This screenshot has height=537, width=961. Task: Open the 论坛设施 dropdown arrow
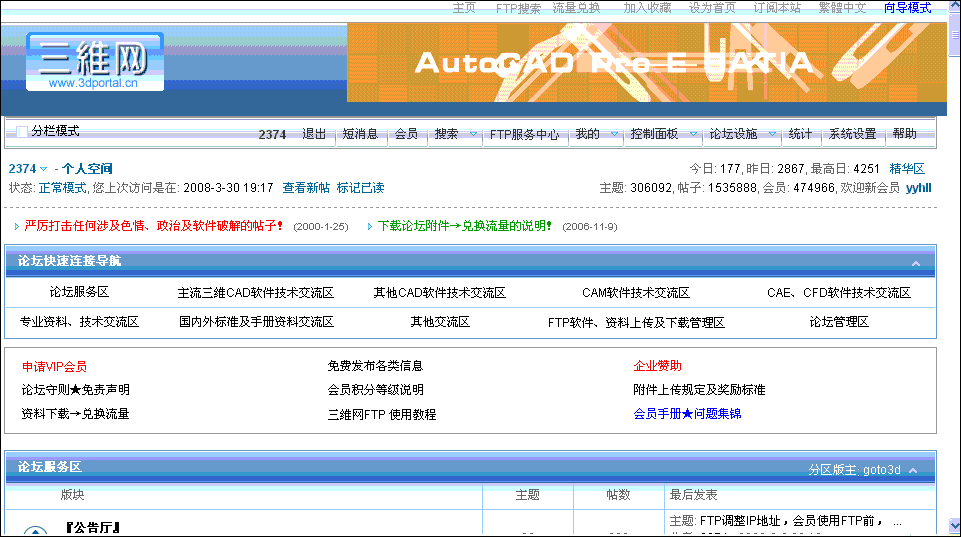click(772, 134)
